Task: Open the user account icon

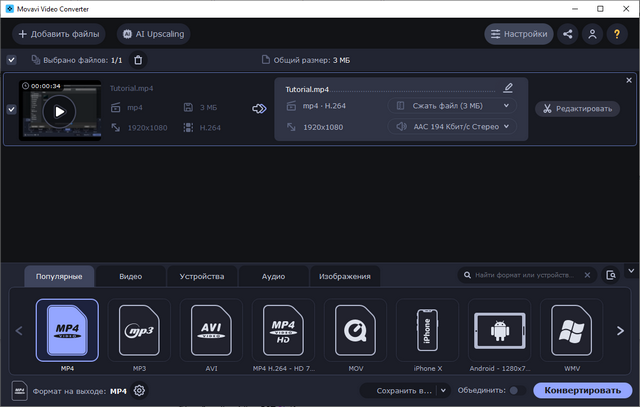Action: (x=592, y=34)
